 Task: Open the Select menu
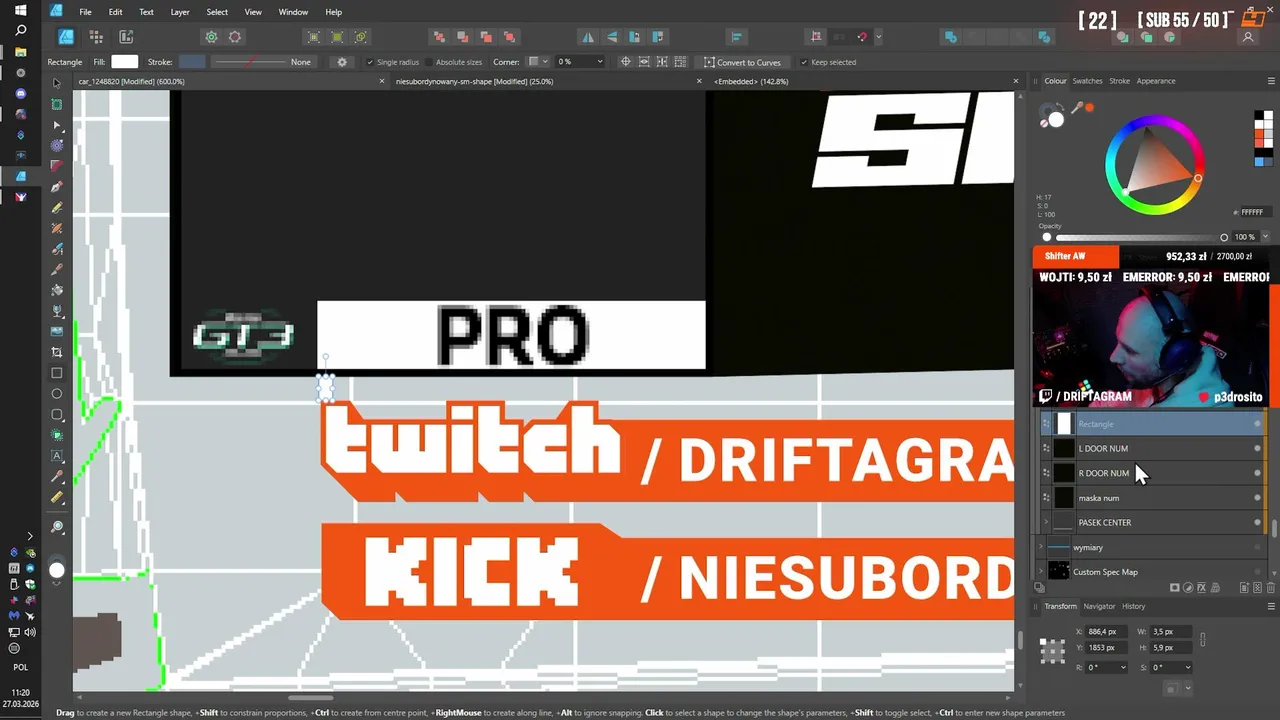pyautogui.click(x=217, y=12)
